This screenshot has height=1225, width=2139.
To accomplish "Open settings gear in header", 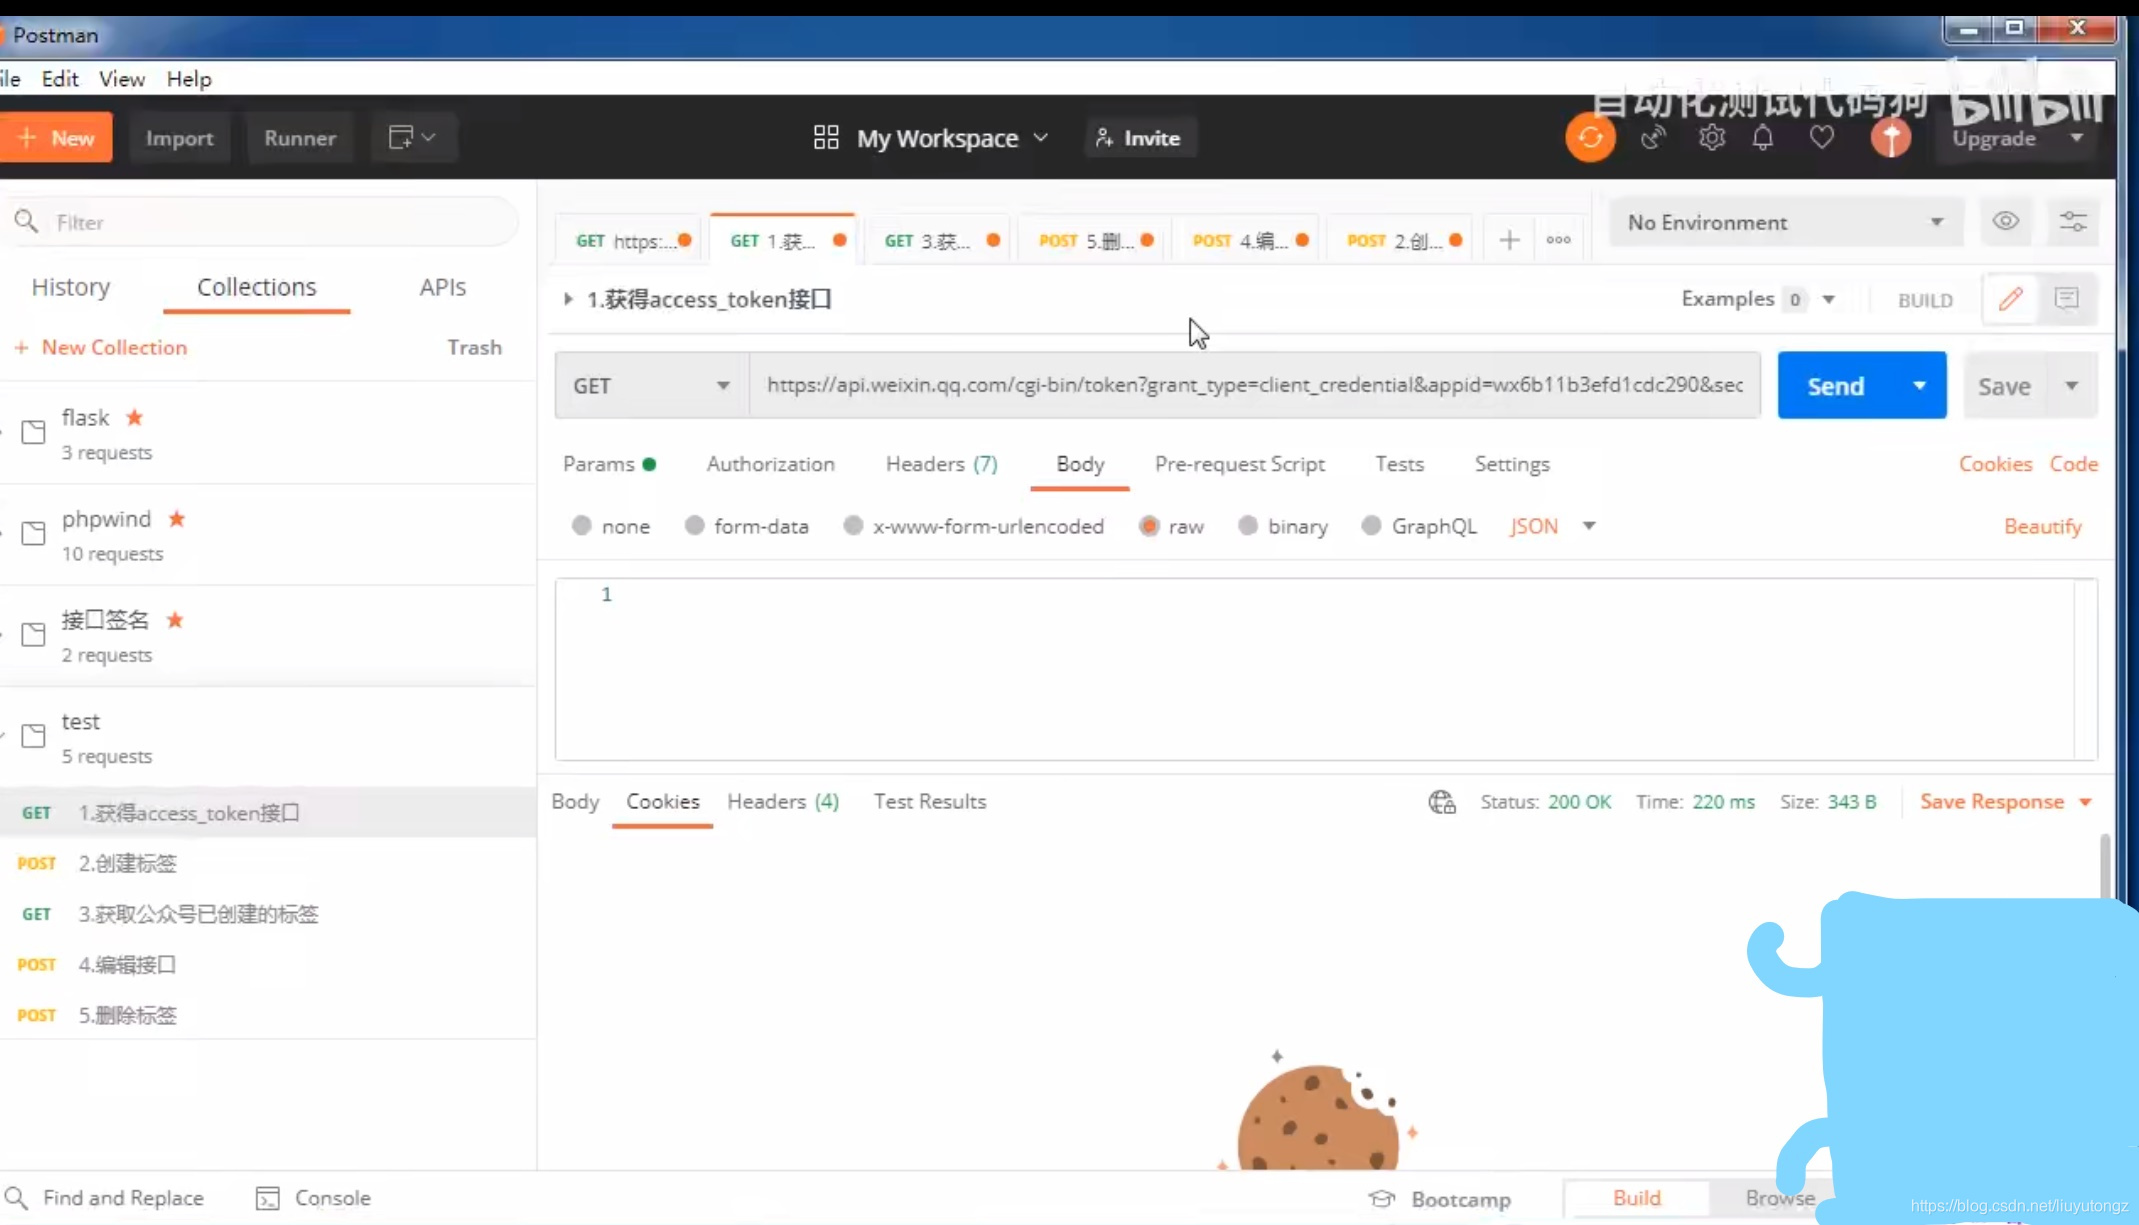I will [x=1711, y=138].
